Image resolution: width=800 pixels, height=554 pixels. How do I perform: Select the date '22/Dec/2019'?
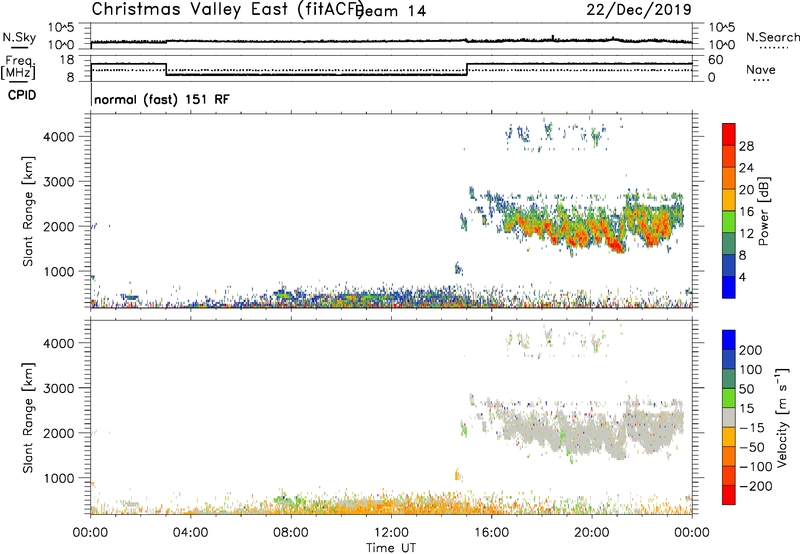(x=639, y=9)
